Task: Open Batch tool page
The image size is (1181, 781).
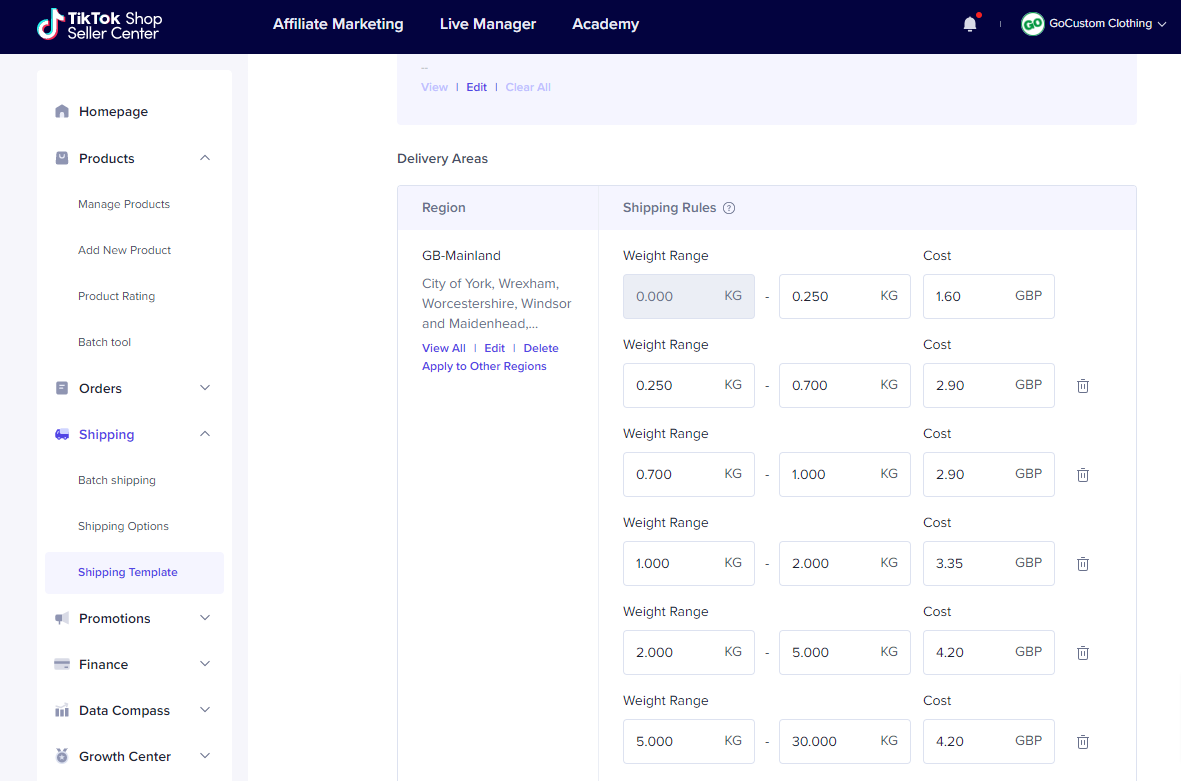Action: click(105, 342)
